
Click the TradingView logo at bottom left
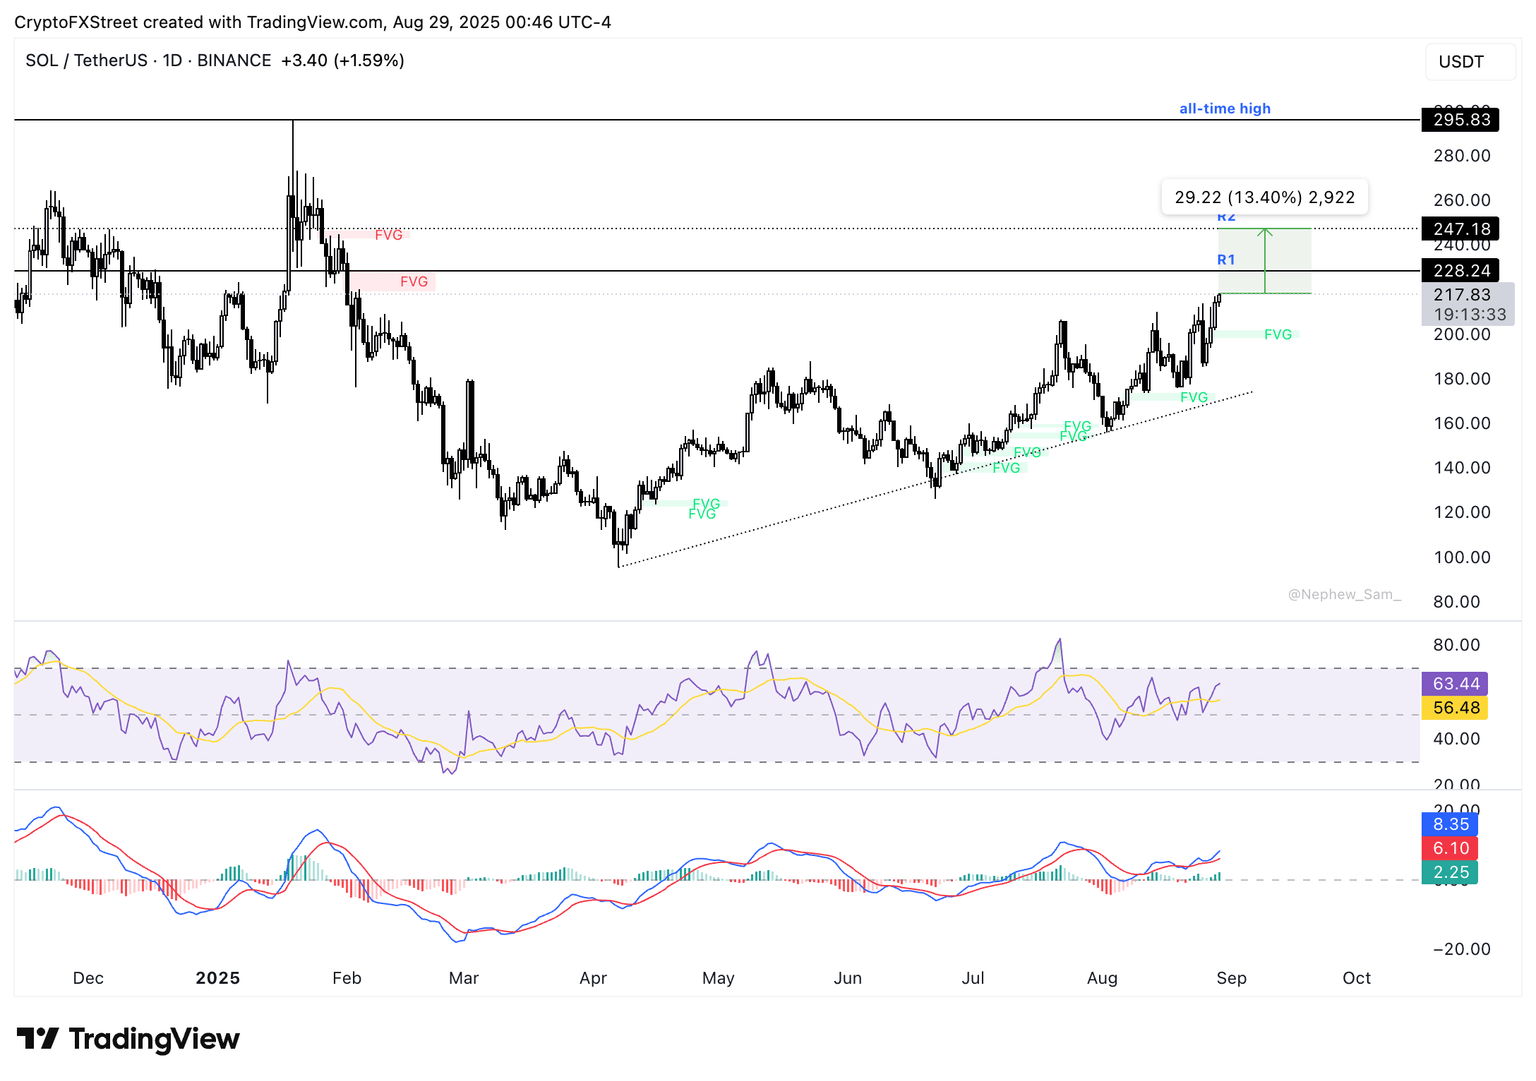[127, 1039]
